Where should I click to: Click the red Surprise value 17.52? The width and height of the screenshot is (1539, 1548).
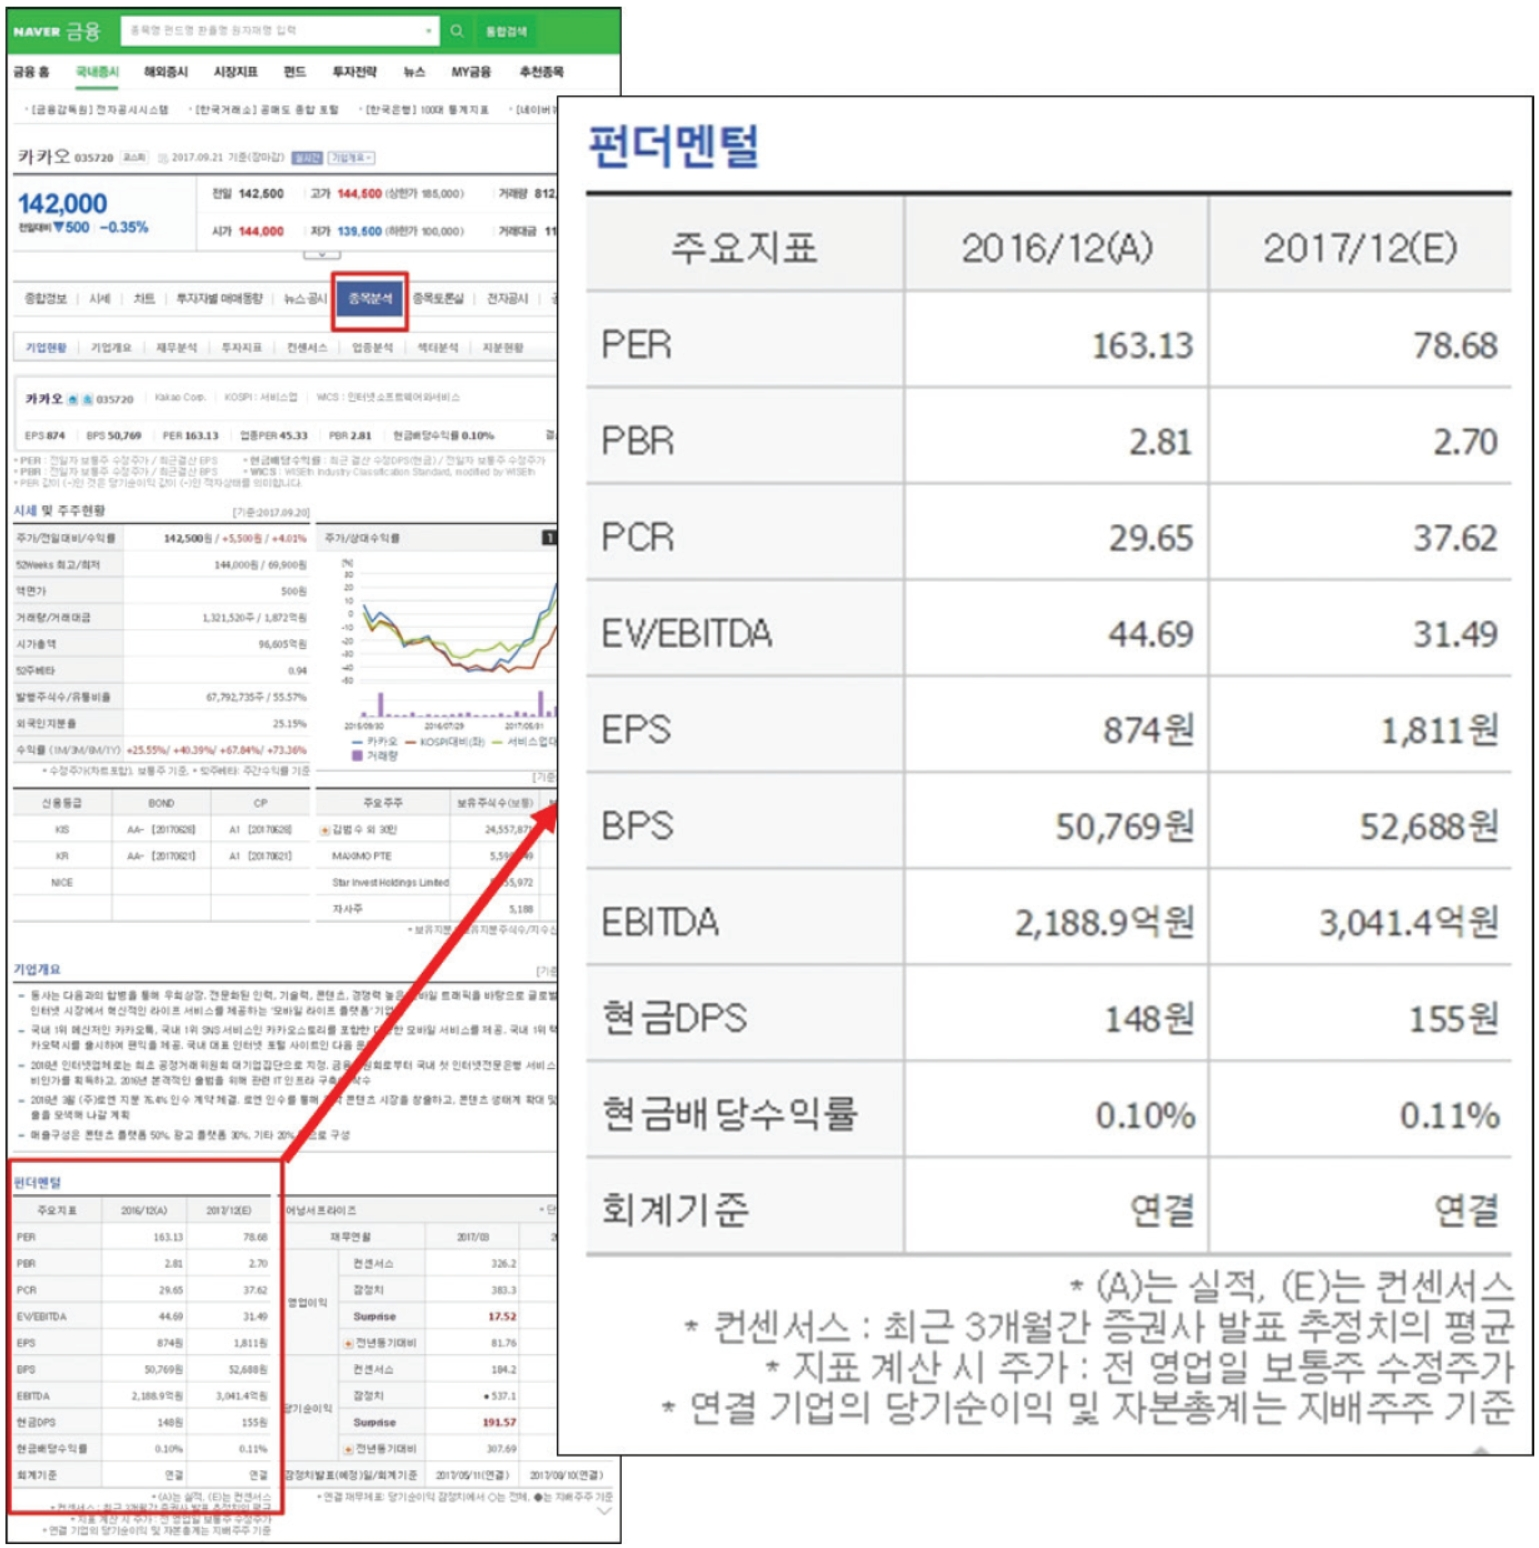(x=502, y=1317)
